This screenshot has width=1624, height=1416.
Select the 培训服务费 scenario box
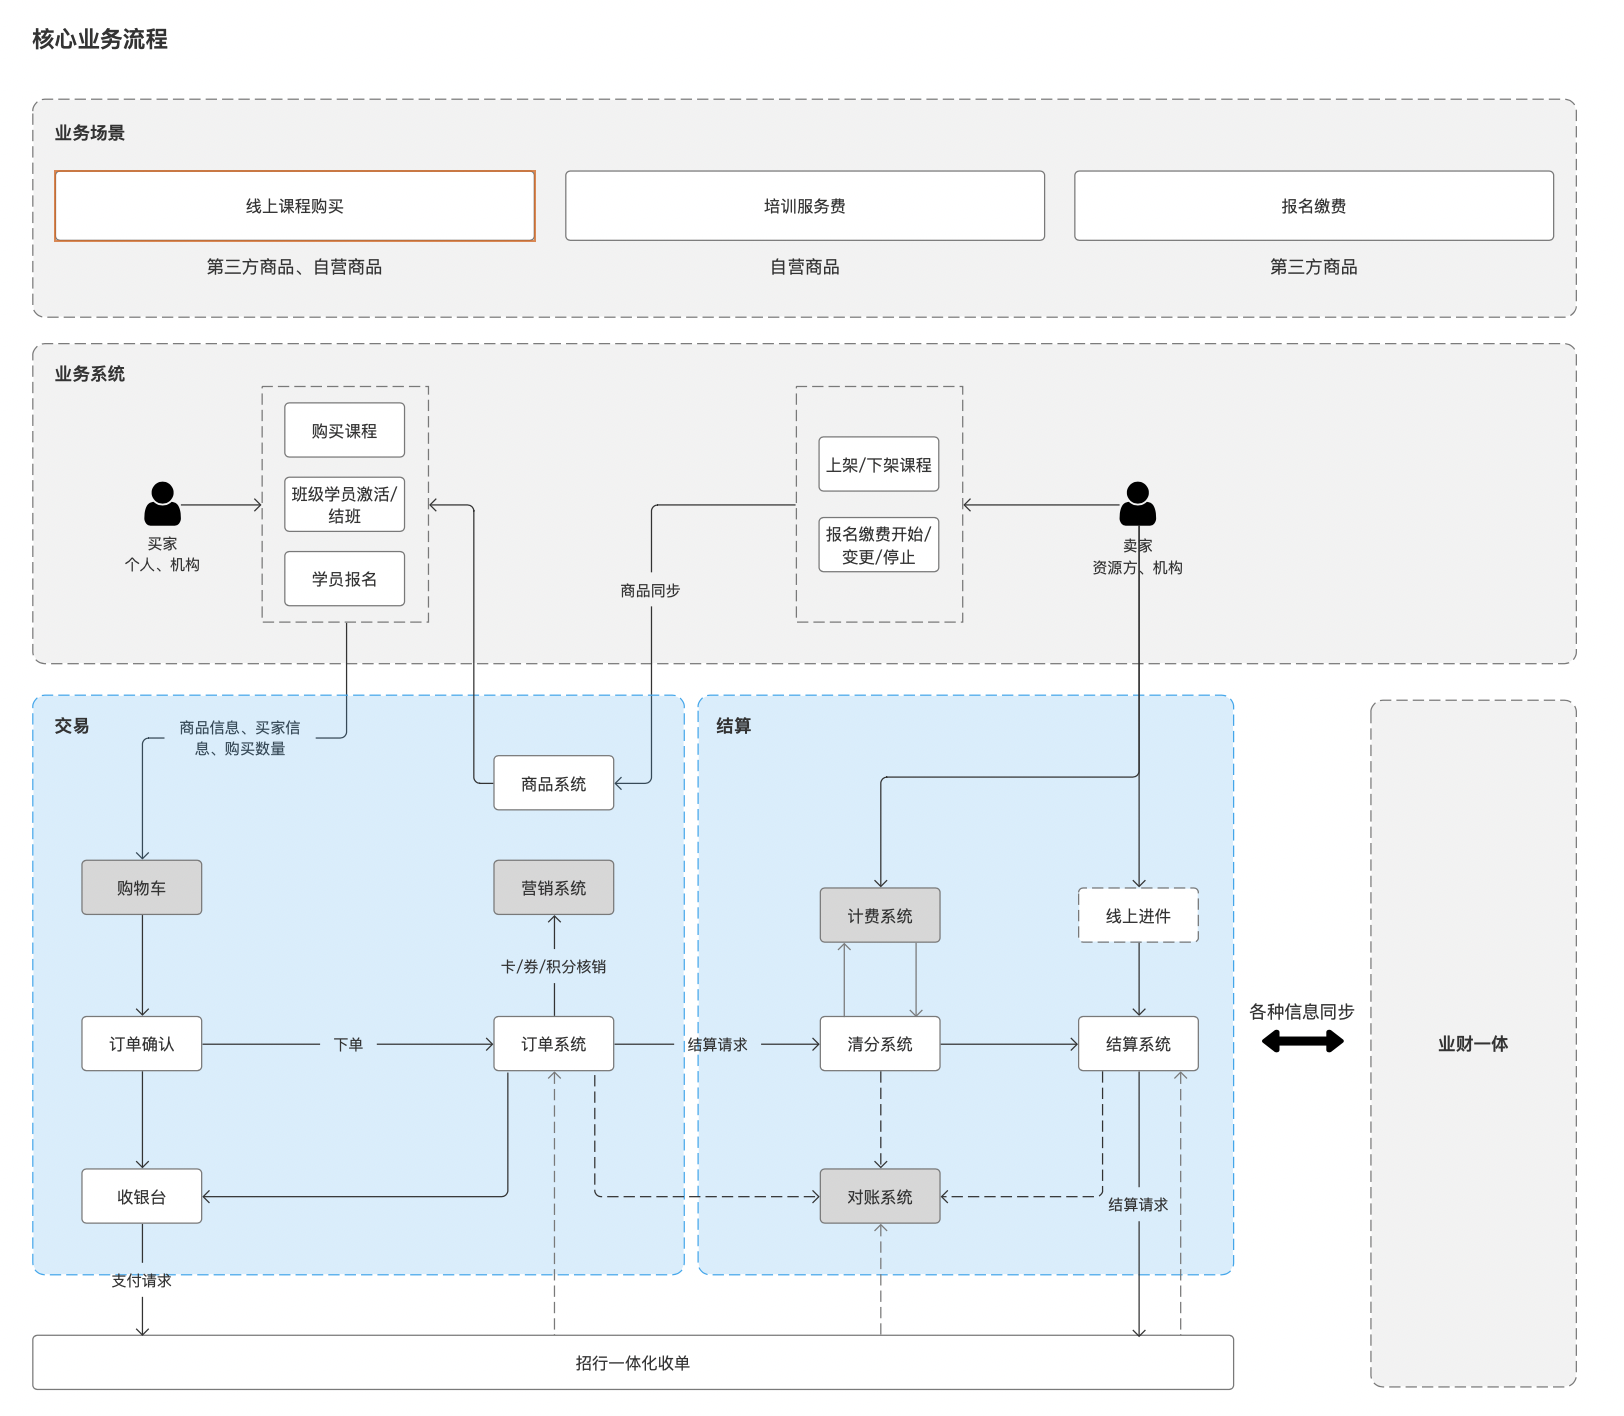805,206
